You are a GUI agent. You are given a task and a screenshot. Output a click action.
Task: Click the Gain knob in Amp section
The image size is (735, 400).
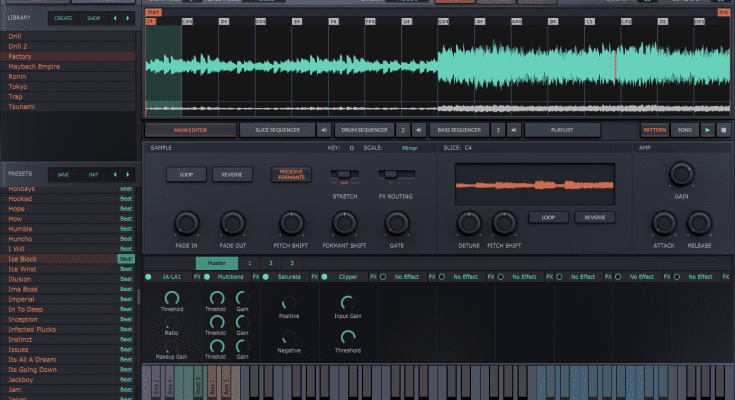tap(681, 174)
